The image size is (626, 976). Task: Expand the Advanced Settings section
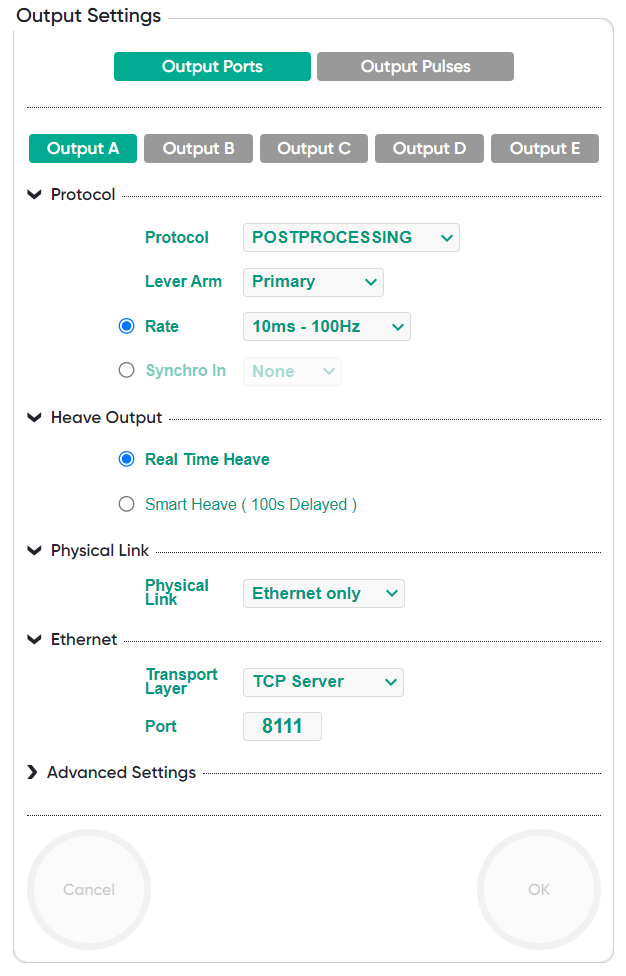[33, 773]
